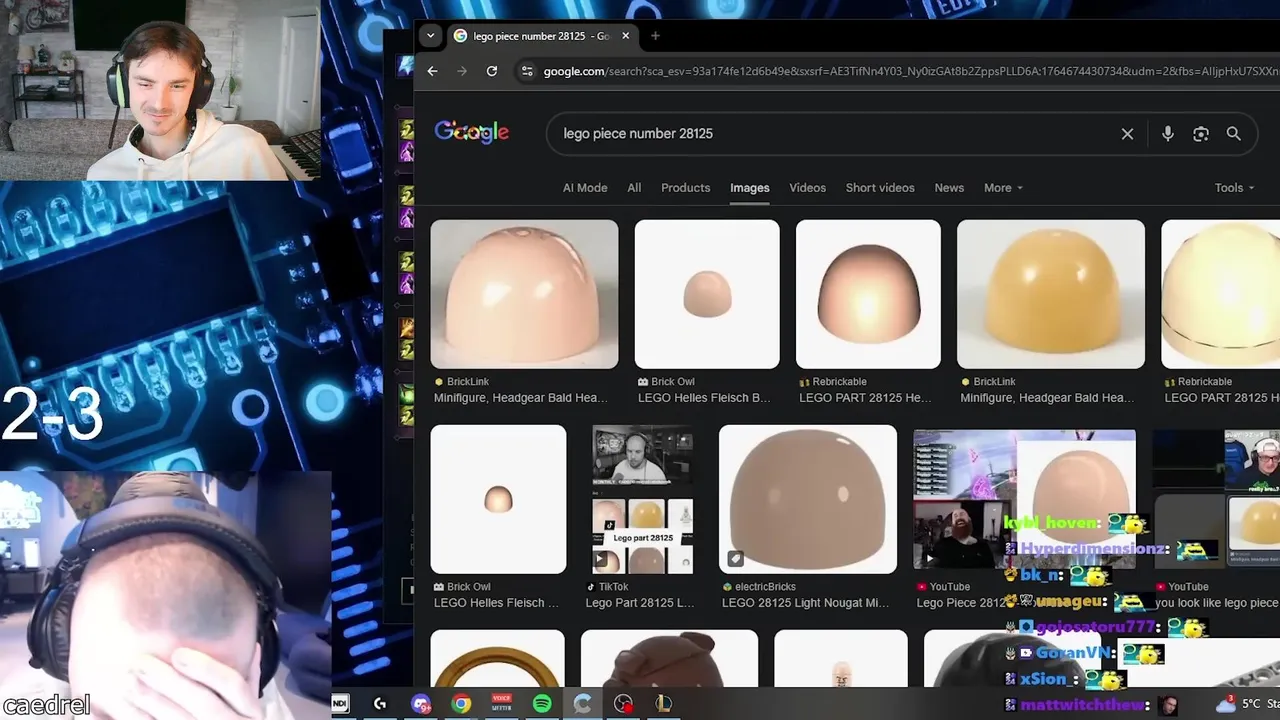The width and height of the screenshot is (1280, 720).
Task: Open Google Chrome from the taskbar
Action: click(461, 704)
